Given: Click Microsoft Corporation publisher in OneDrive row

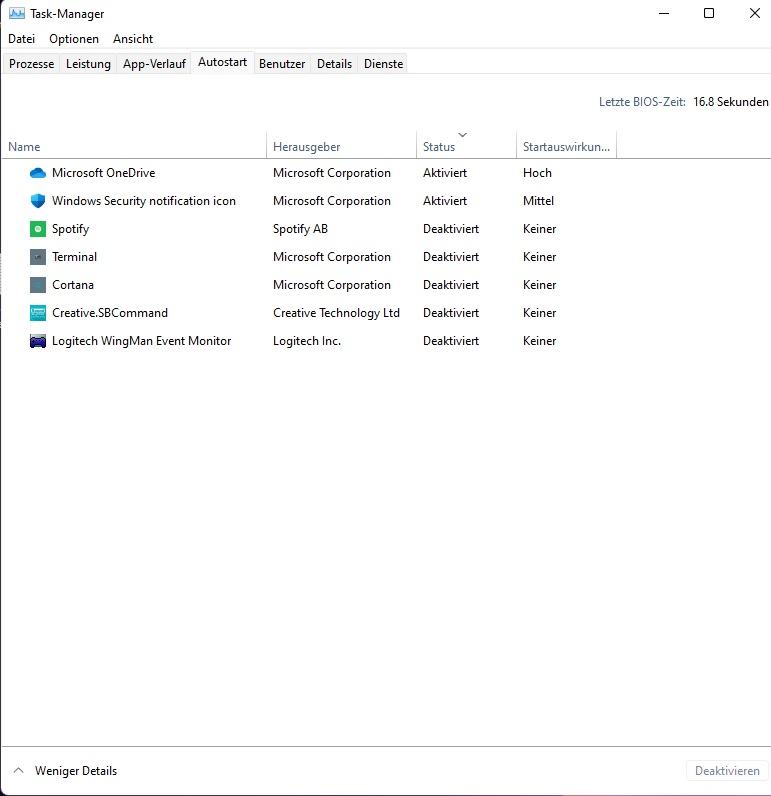Looking at the screenshot, I should pyautogui.click(x=331, y=173).
